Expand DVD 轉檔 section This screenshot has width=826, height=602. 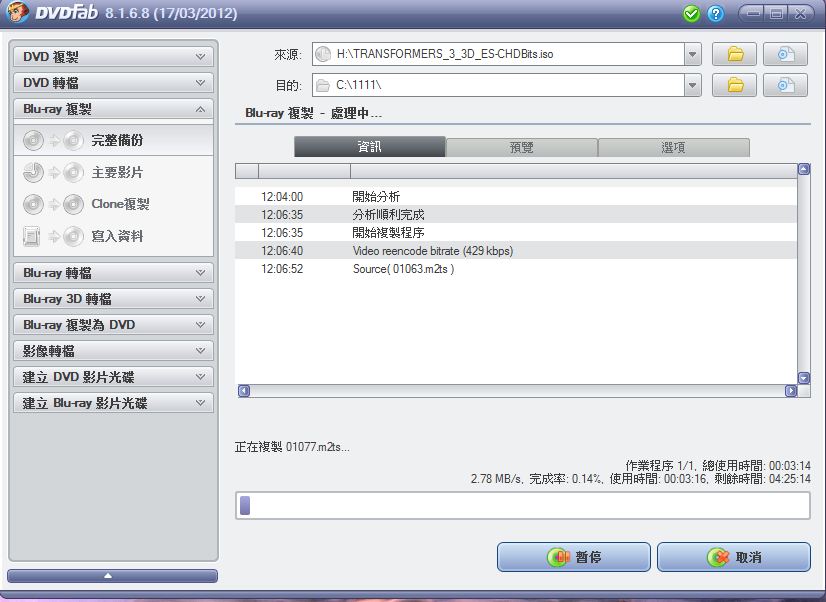pos(113,83)
